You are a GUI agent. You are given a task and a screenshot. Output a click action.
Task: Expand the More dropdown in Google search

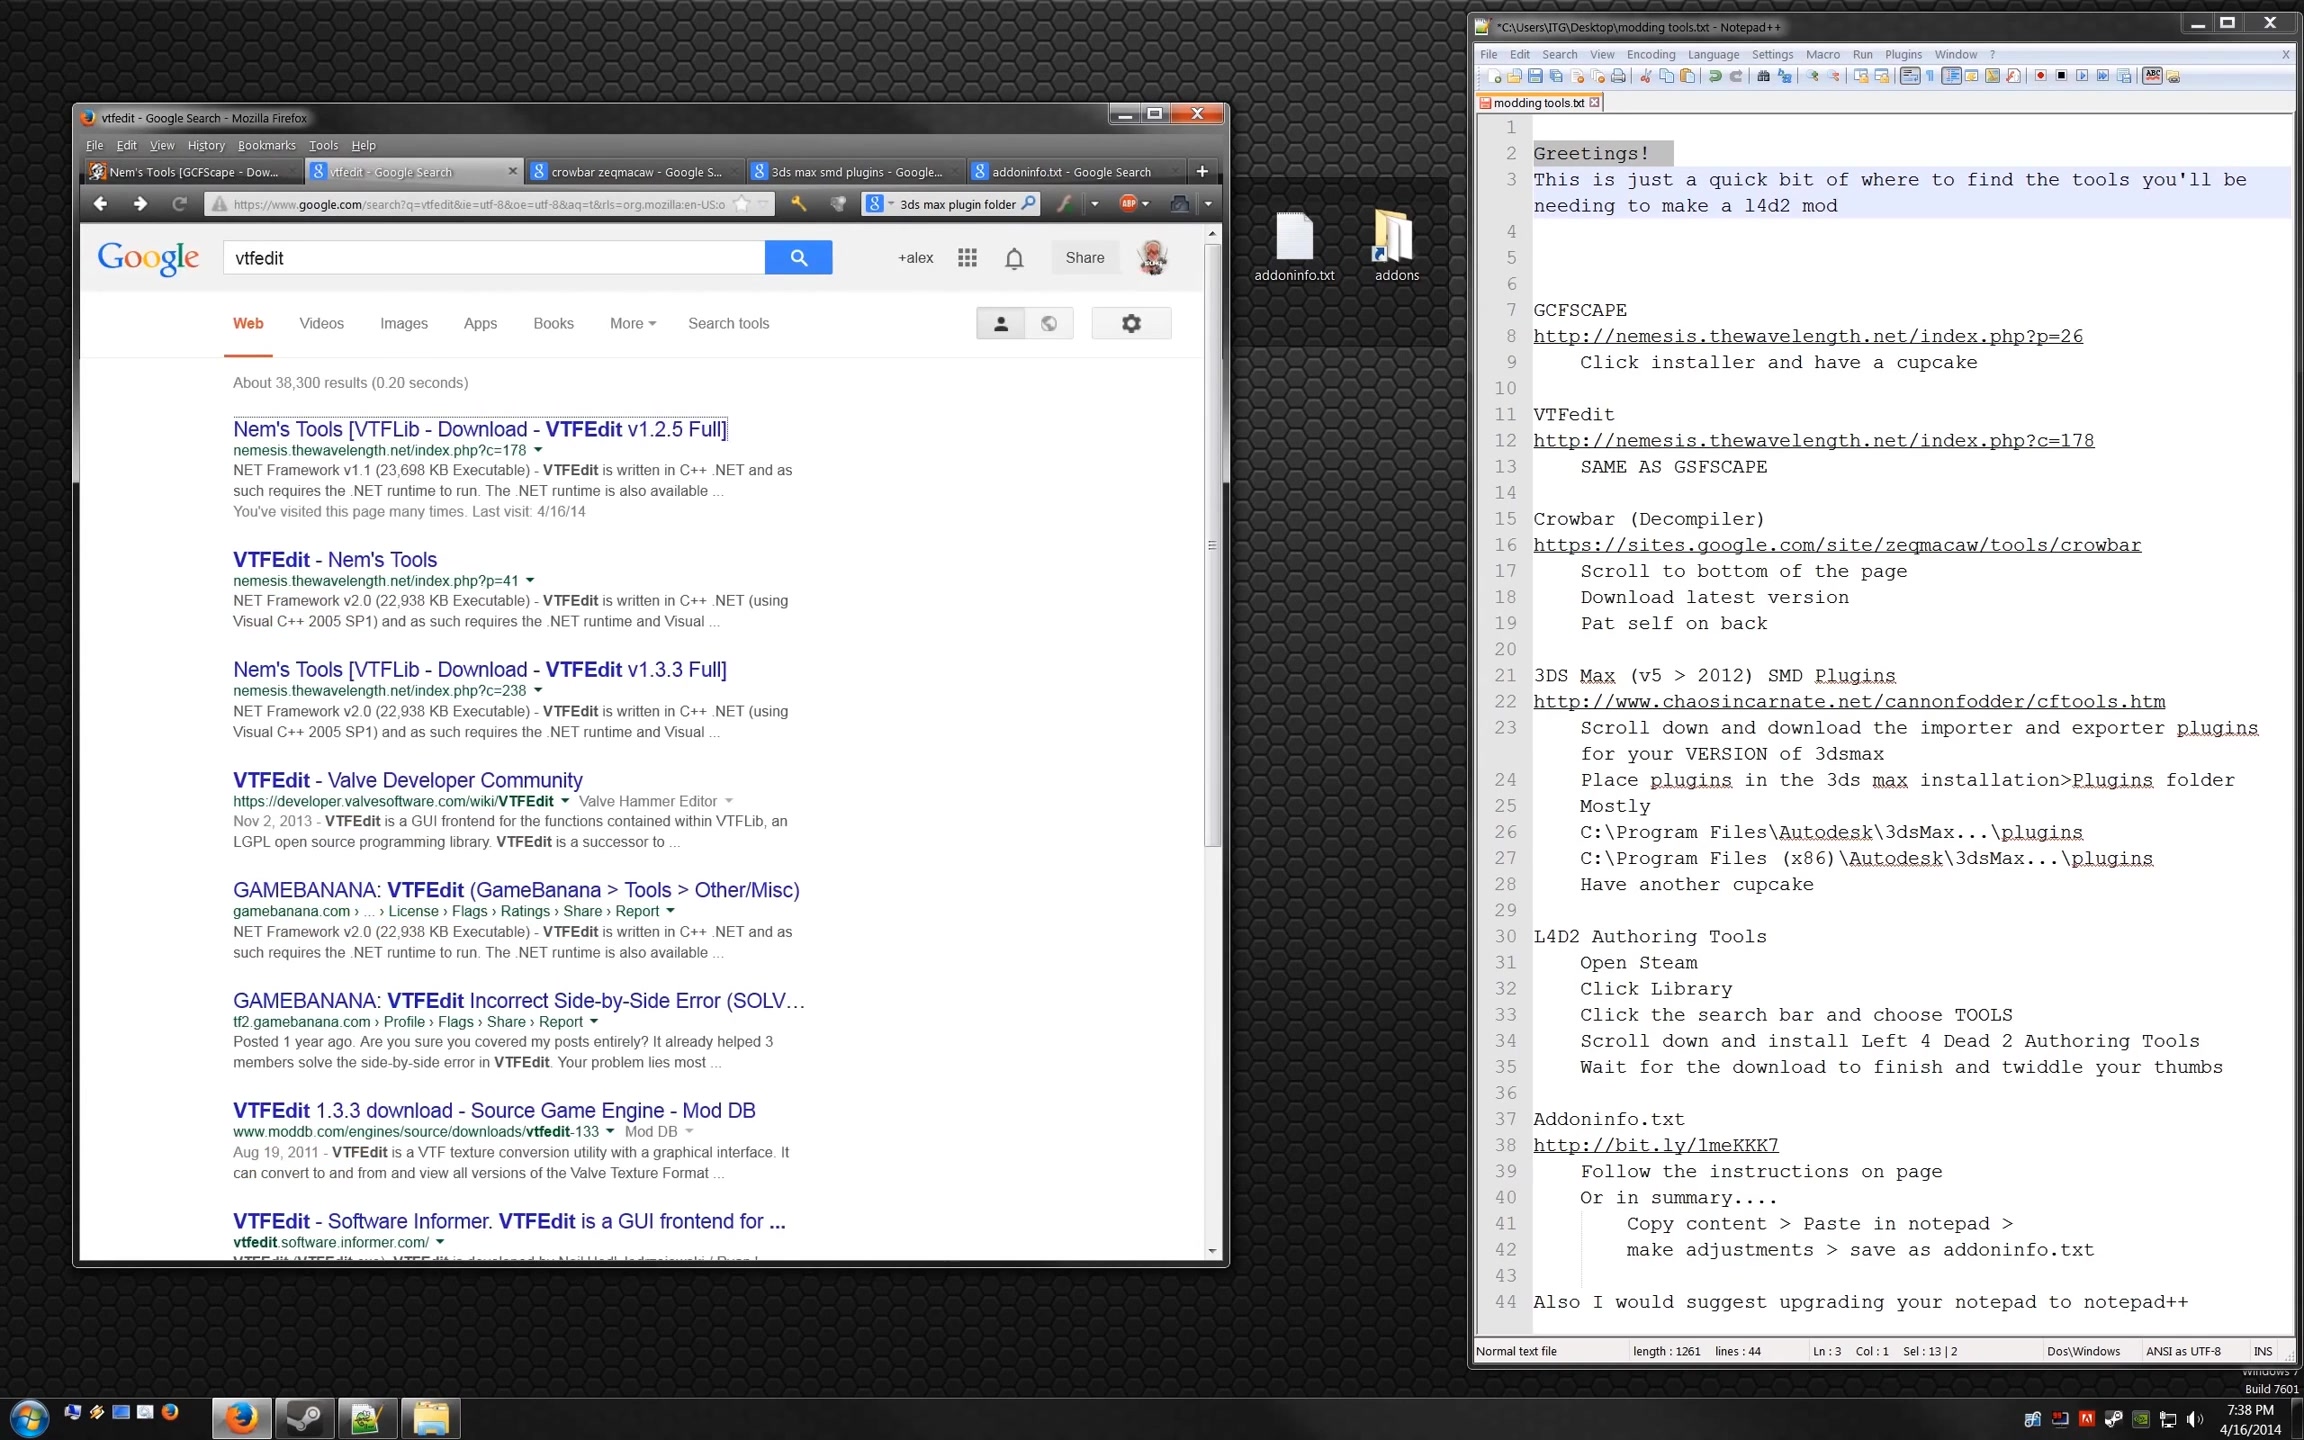pos(632,323)
